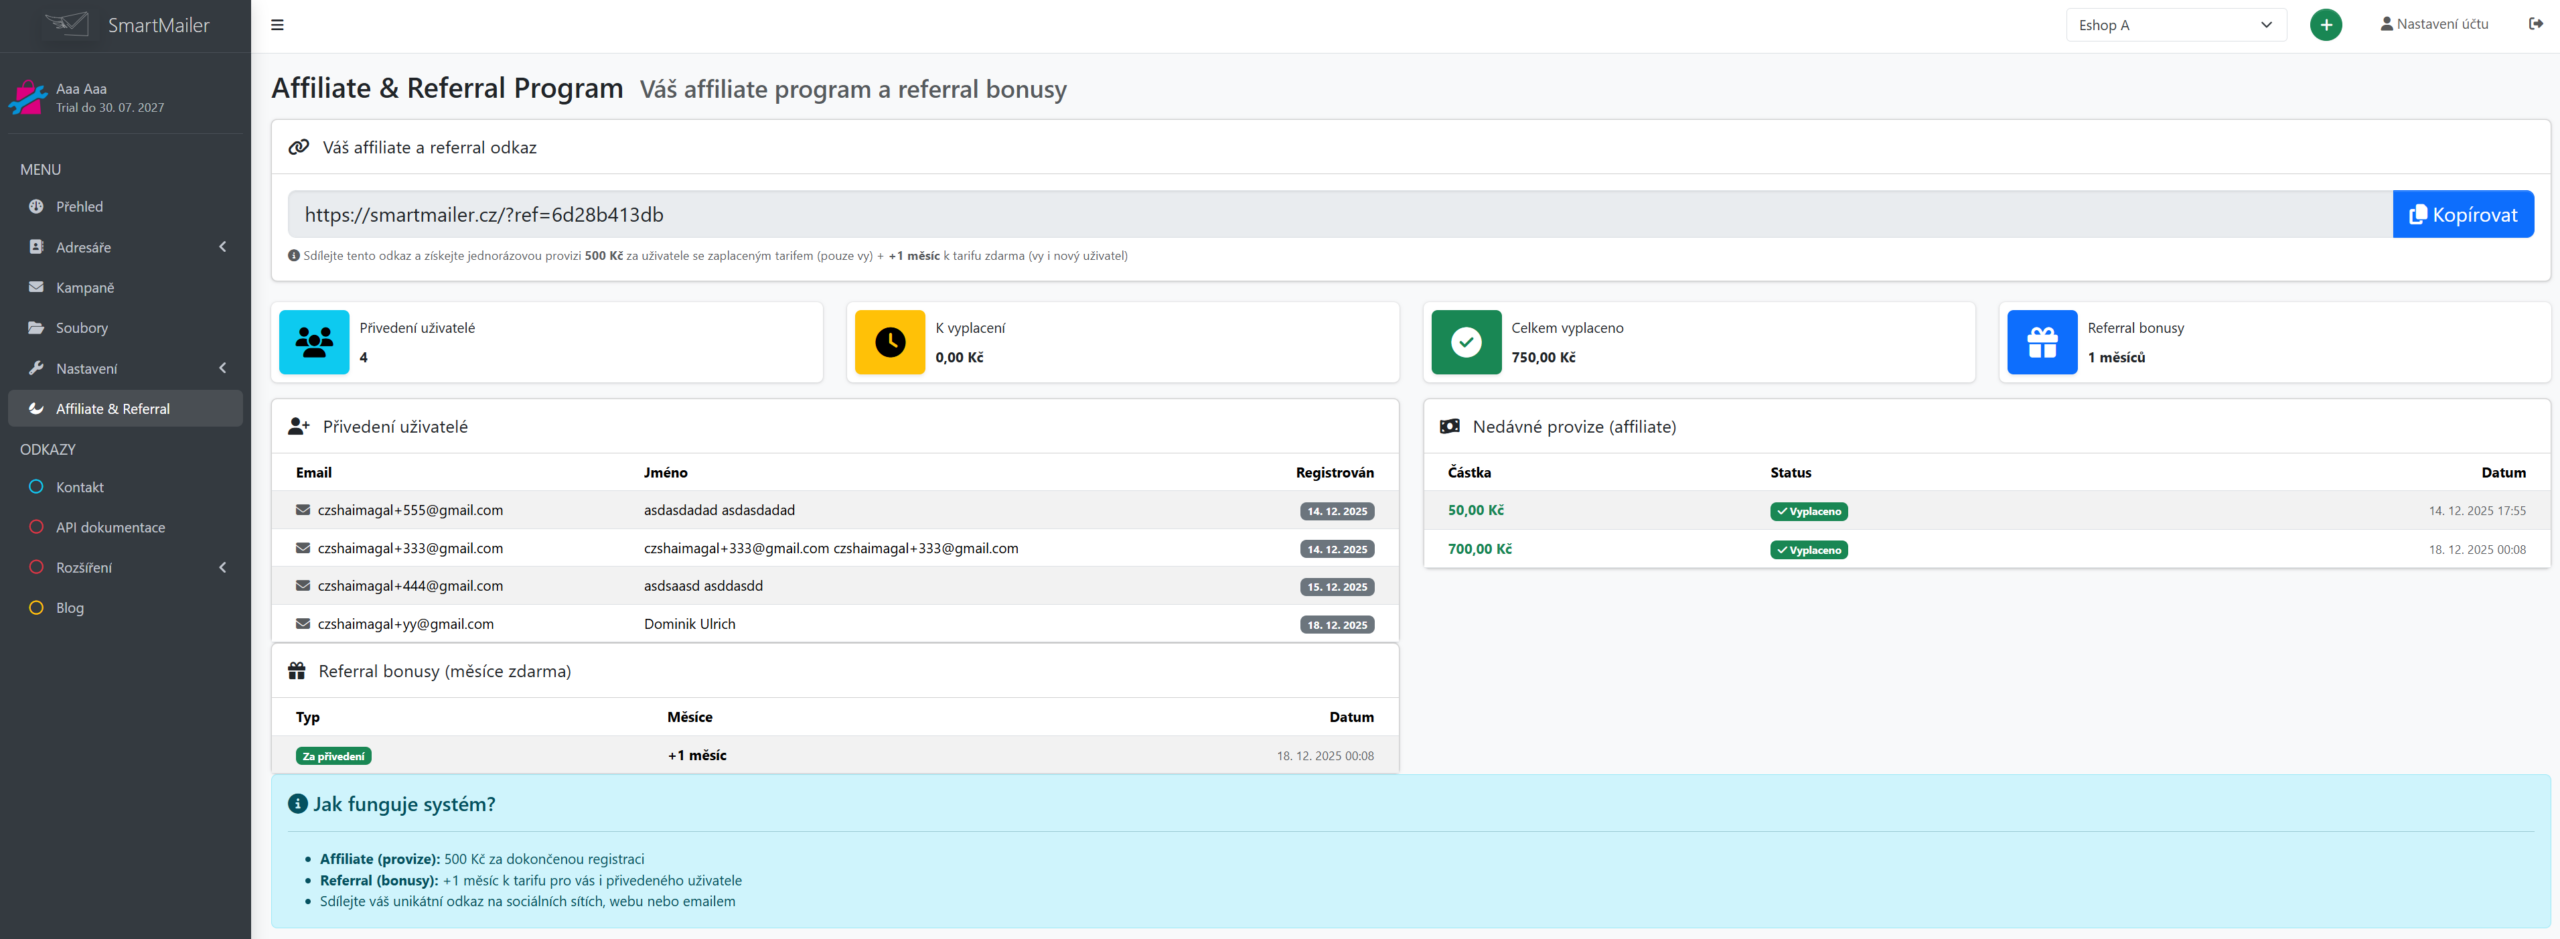This screenshot has height=939, width=2560.
Task: Expand the Nastavení sidebar submenu
Action: pos(125,368)
